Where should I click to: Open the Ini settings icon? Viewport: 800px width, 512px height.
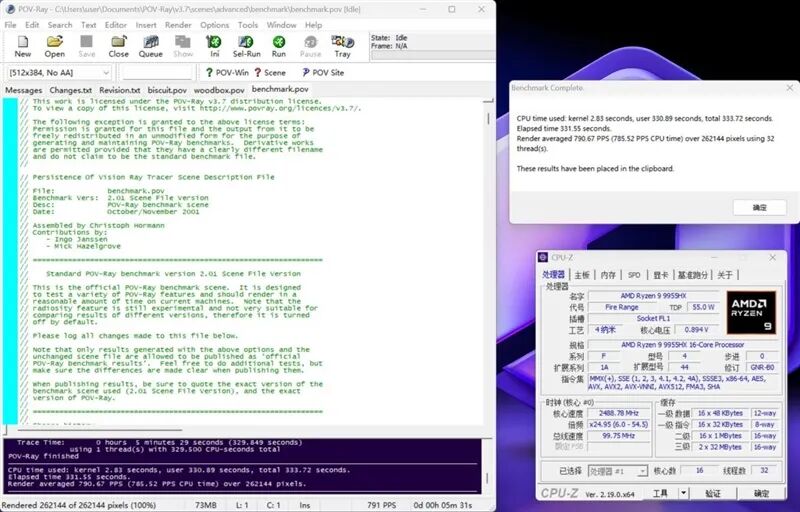[x=214, y=46]
